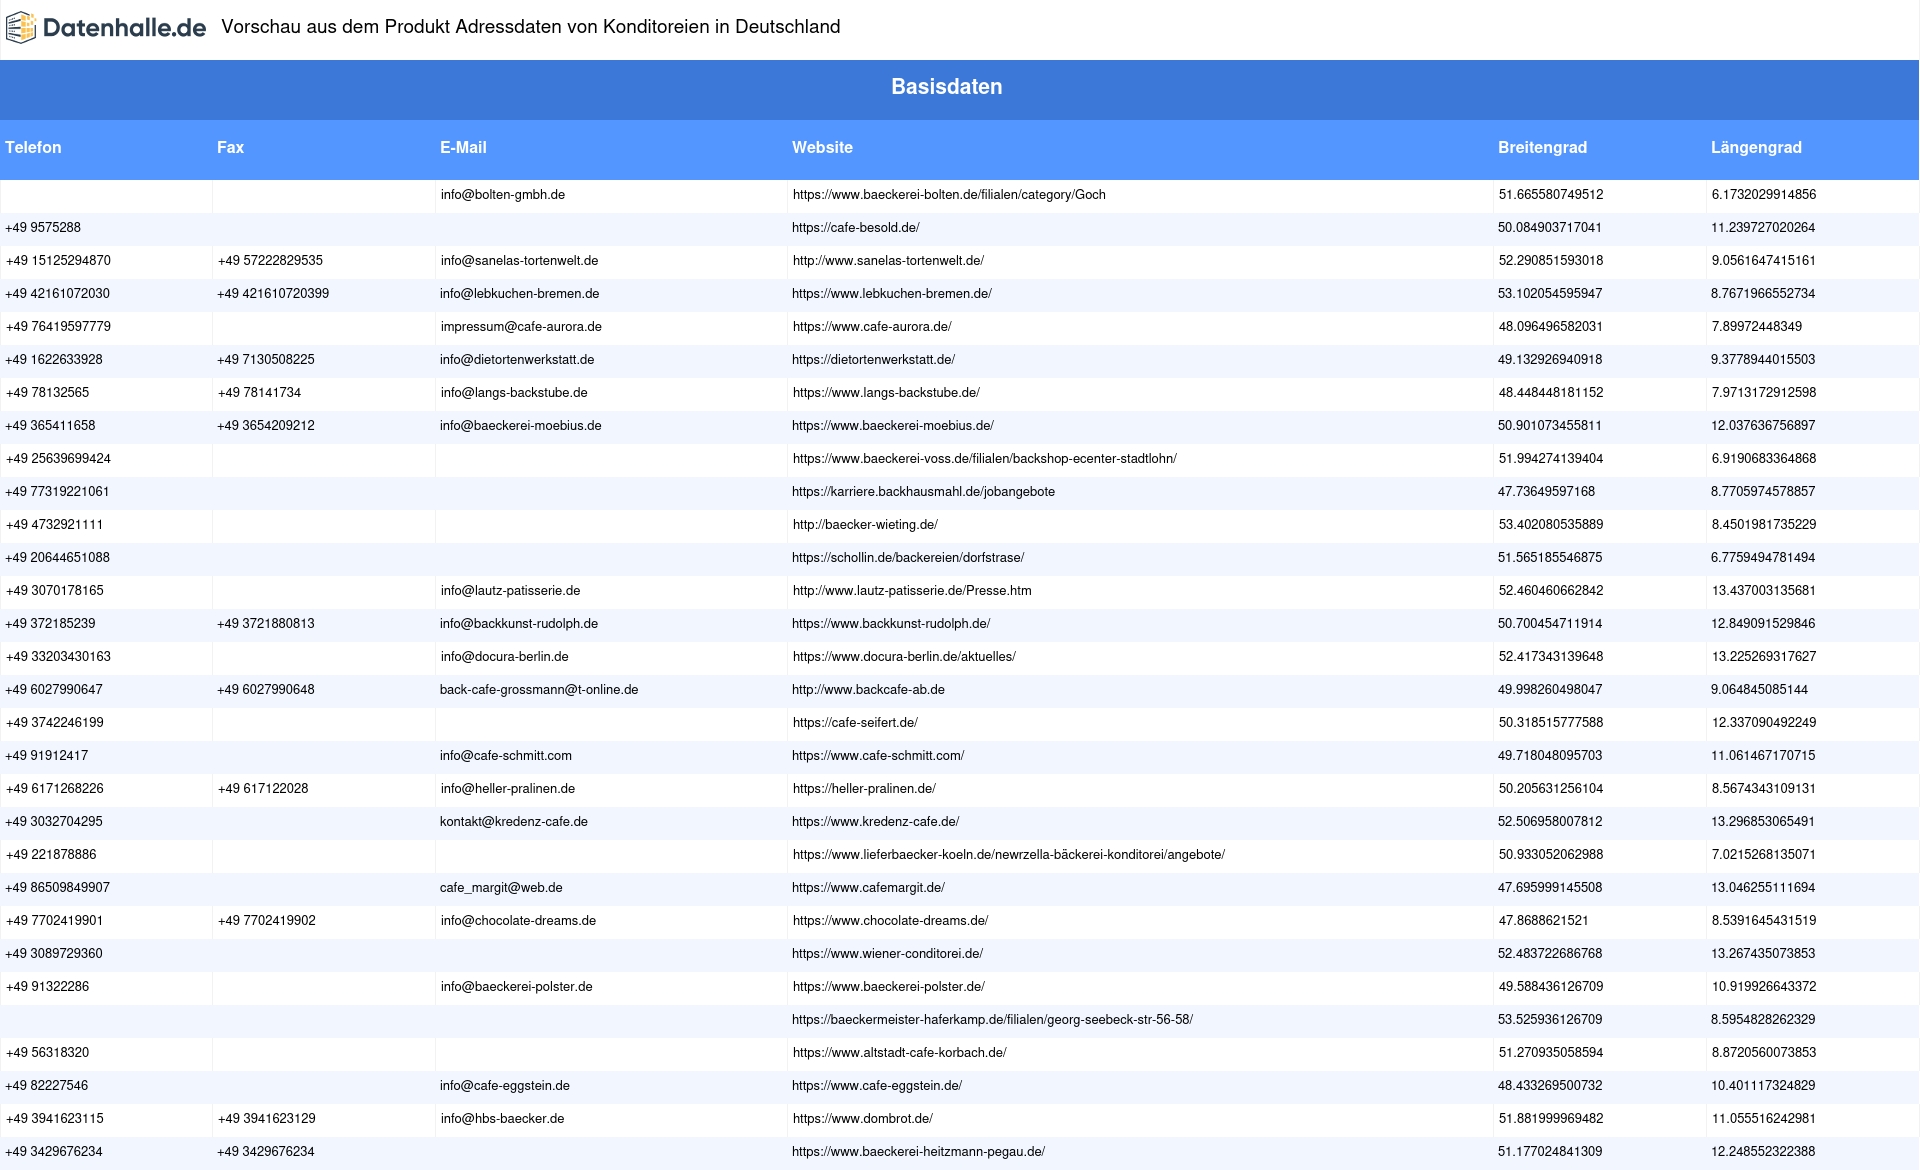
Task: Select phone number +49 1622633928
Action: coord(54,360)
